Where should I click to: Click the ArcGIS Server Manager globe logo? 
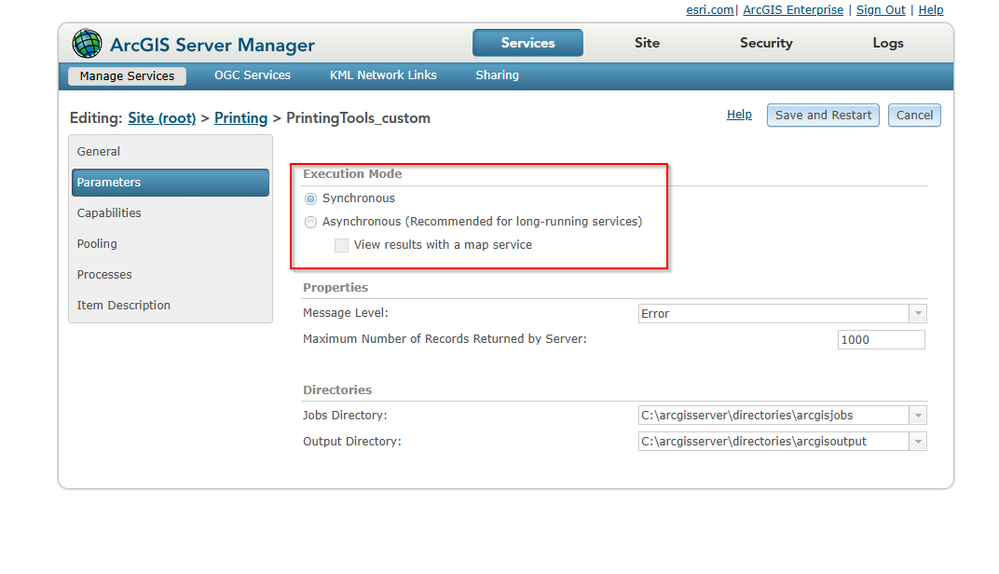click(87, 43)
